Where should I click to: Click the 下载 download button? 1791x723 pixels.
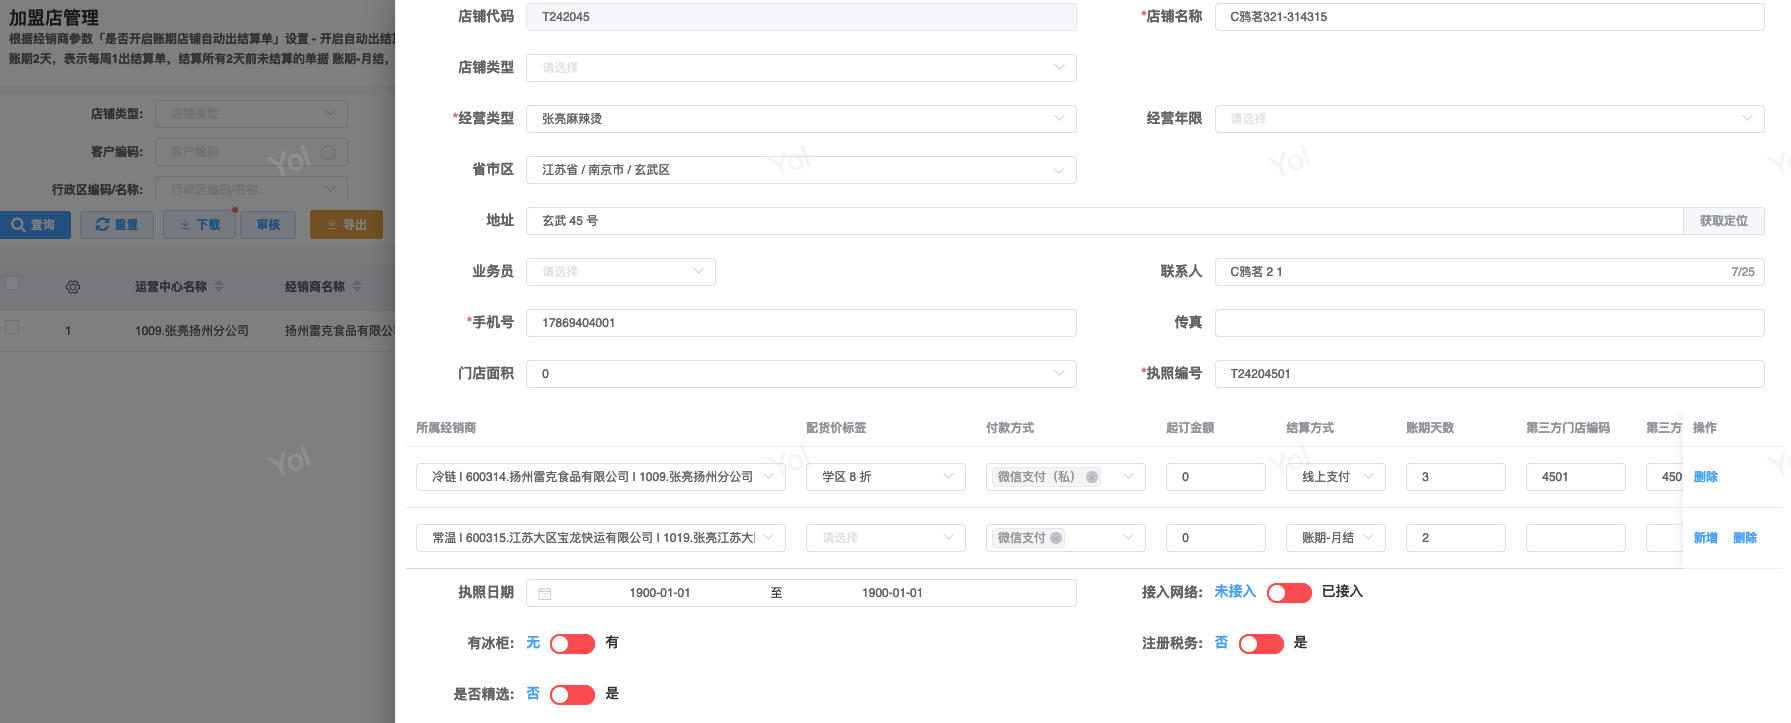click(x=199, y=225)
